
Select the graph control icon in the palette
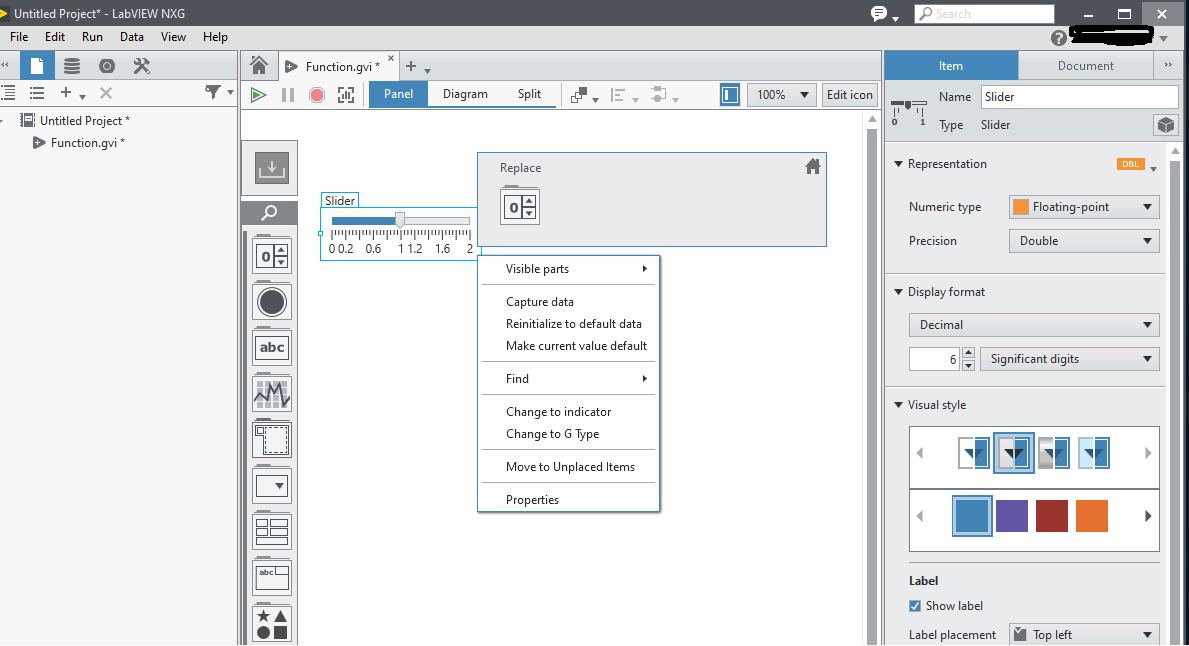pyautogui.click(x=272, y=393)
